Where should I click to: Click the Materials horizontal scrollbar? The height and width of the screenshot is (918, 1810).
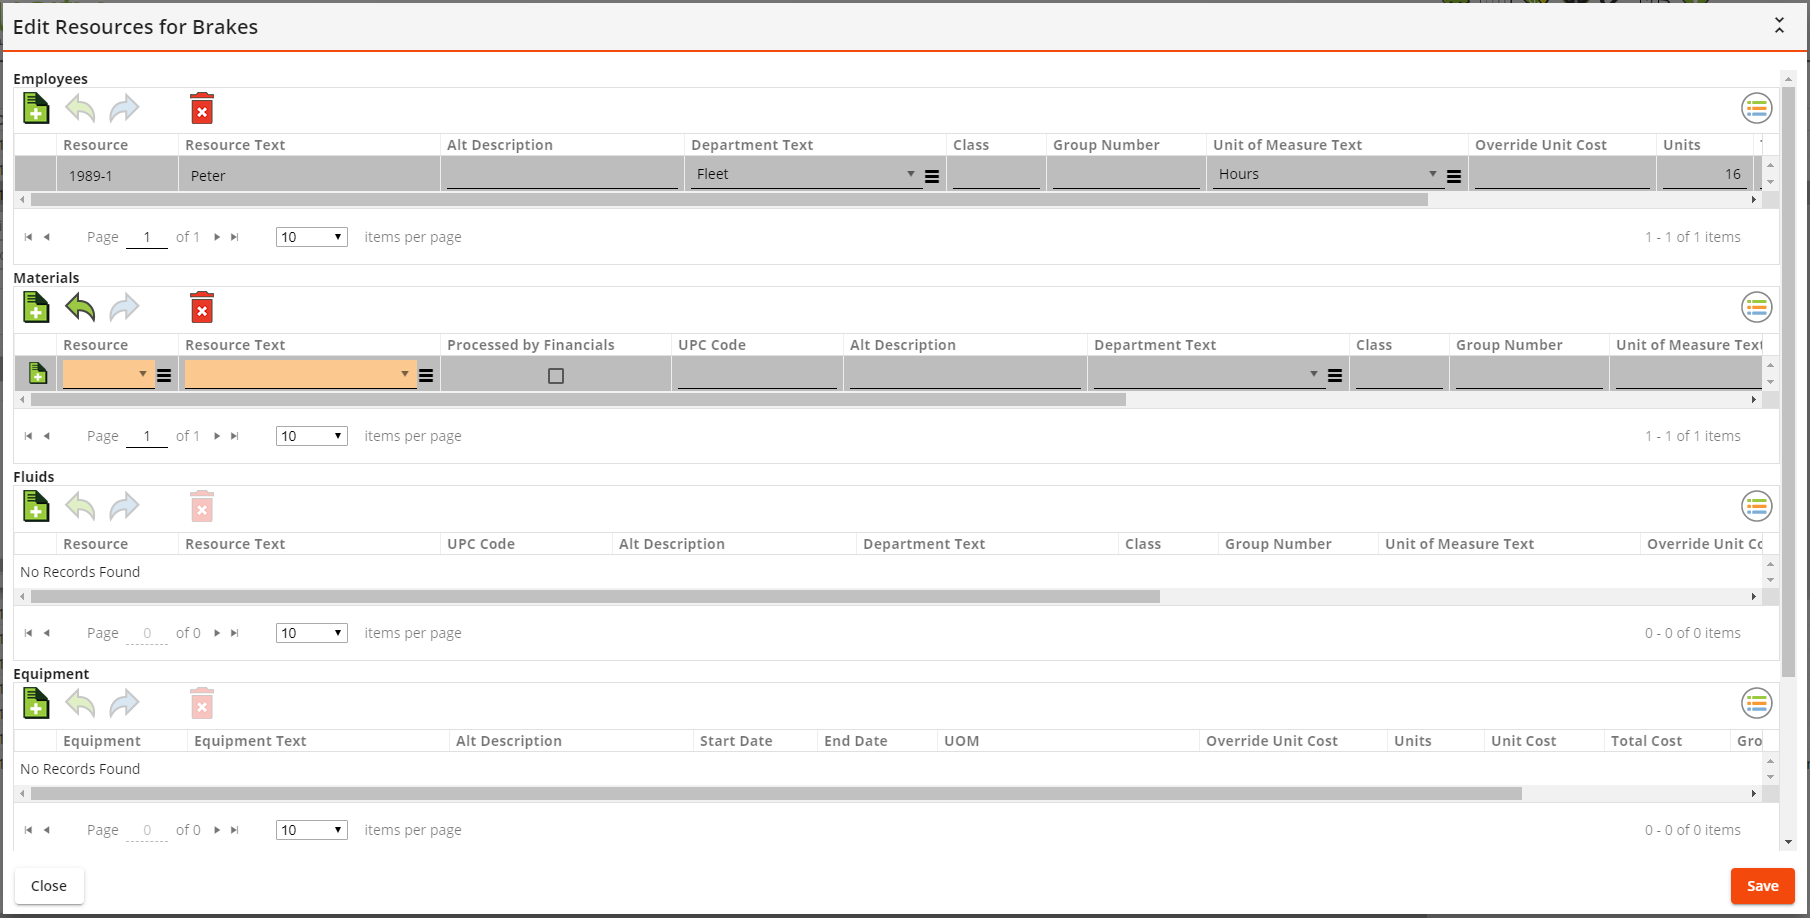pos(578,400)
